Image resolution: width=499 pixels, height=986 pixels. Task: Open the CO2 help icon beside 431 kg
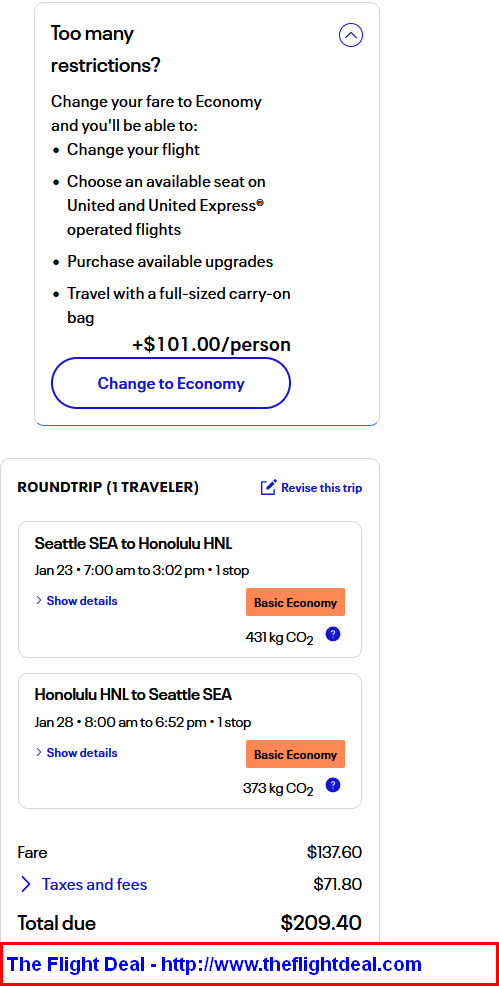pos(333,634)
